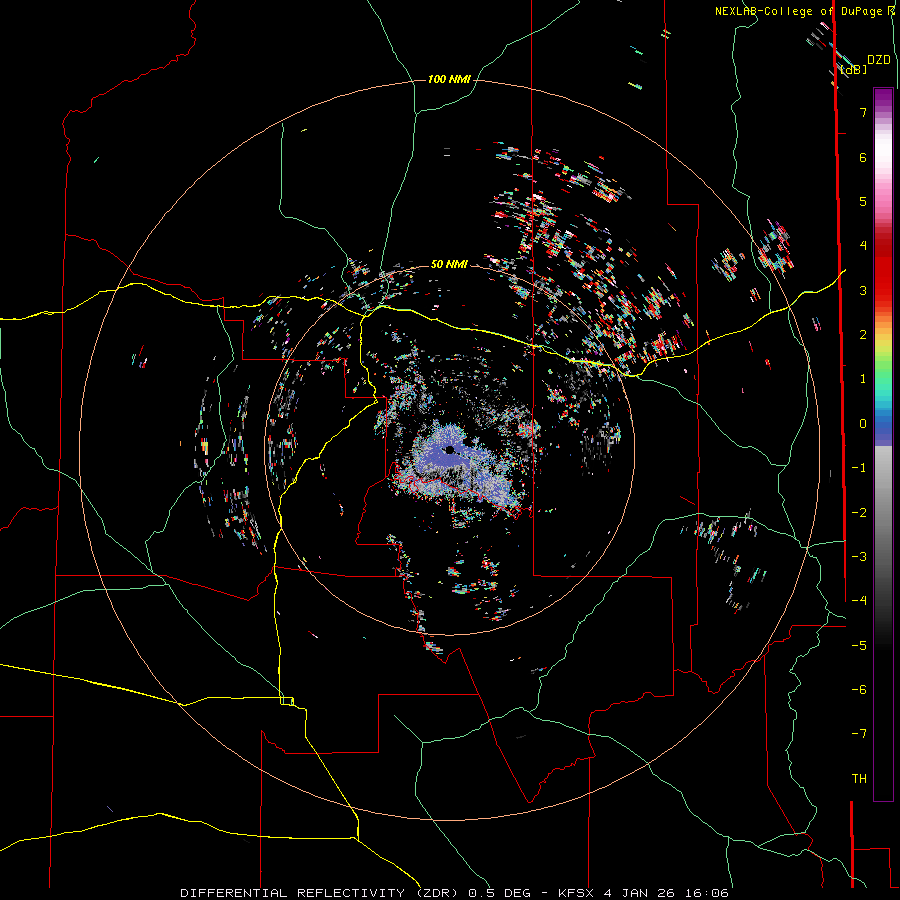Click the 1 dB legend tick label
The image size is (900, 900).
[x=863, y=379]
